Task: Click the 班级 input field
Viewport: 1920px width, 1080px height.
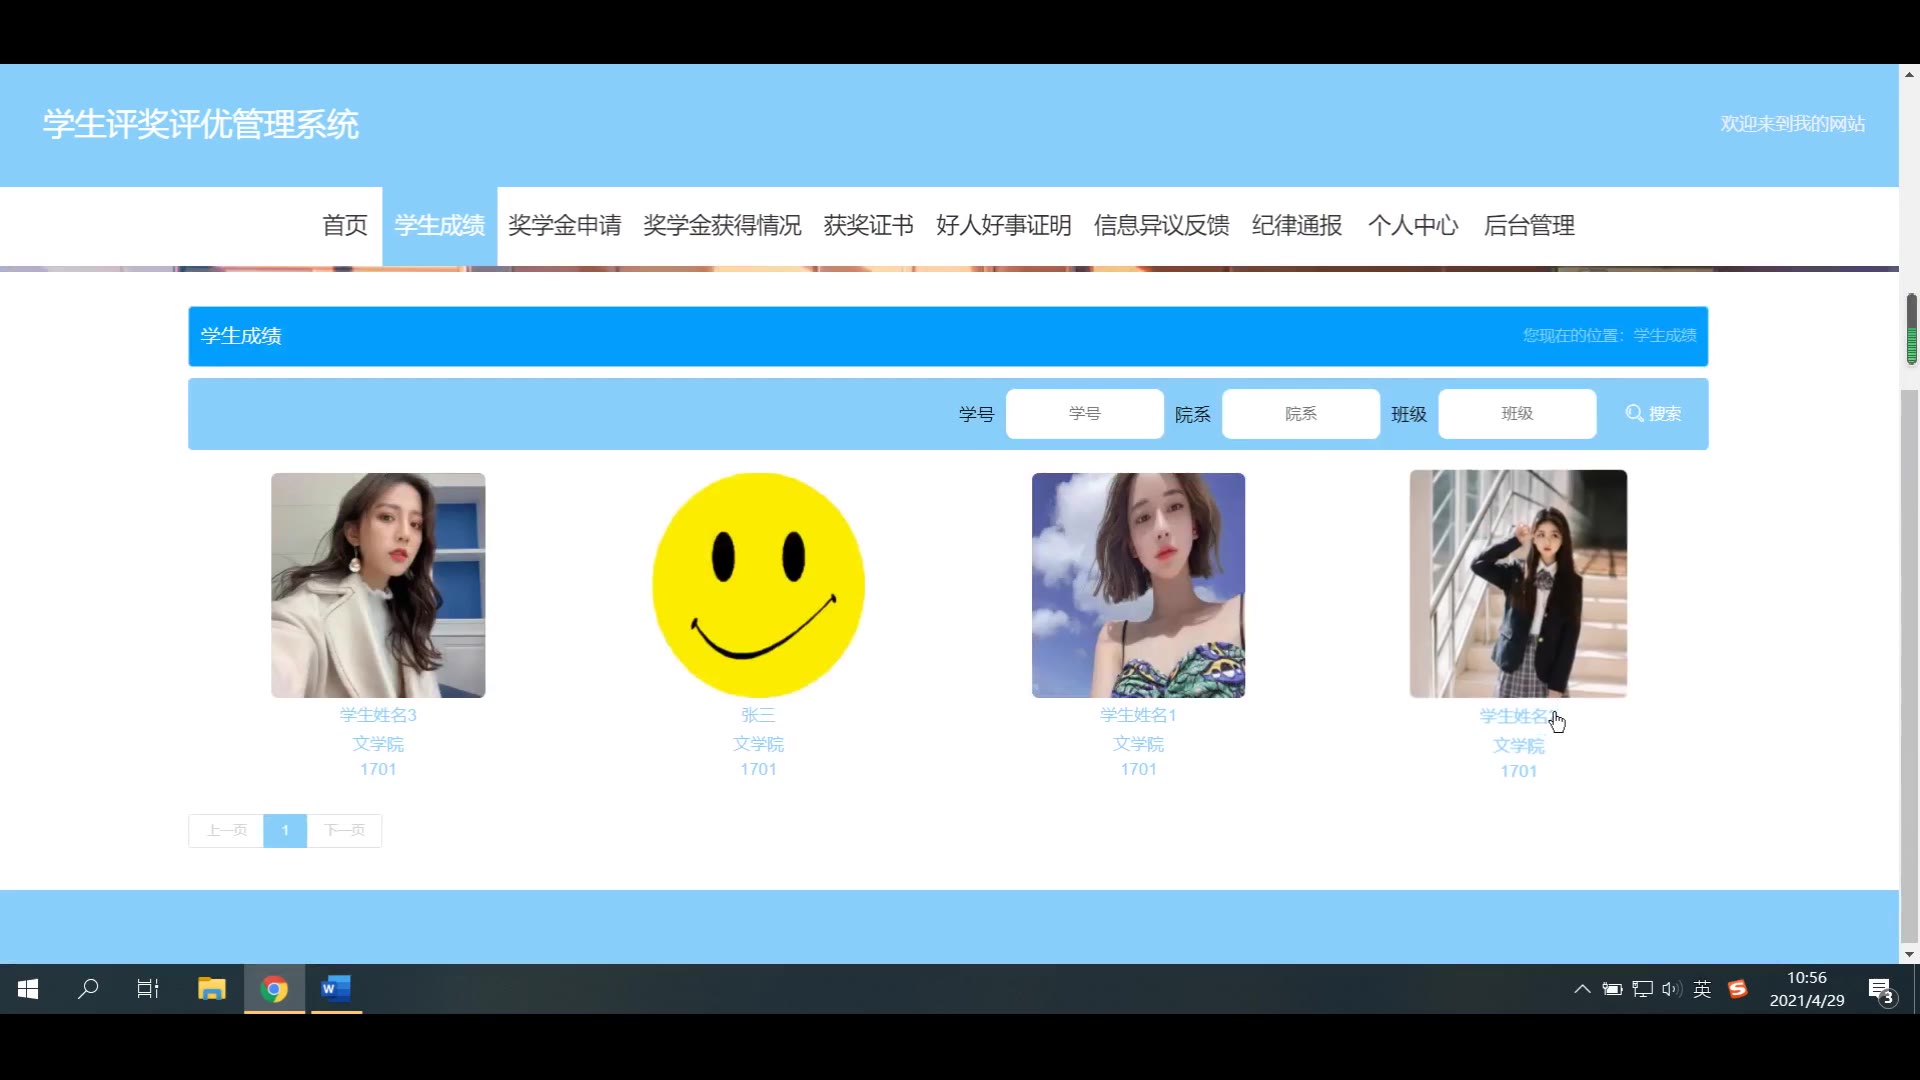Action: tap(1517, 414)
